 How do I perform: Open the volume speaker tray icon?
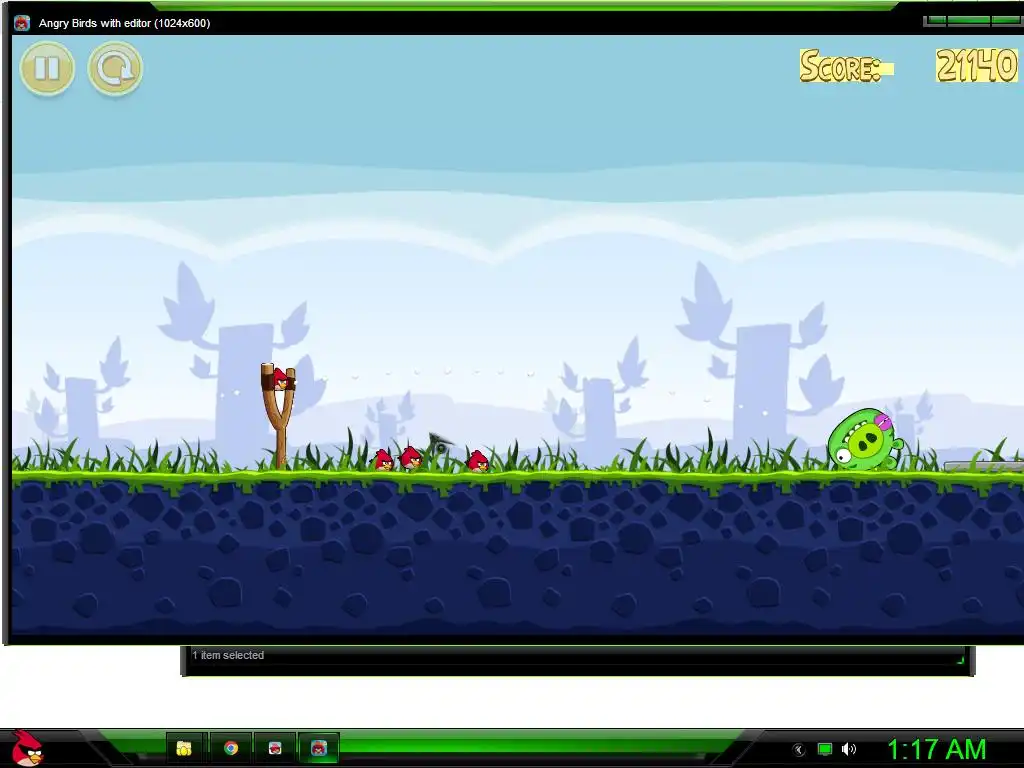coord(848,749)
